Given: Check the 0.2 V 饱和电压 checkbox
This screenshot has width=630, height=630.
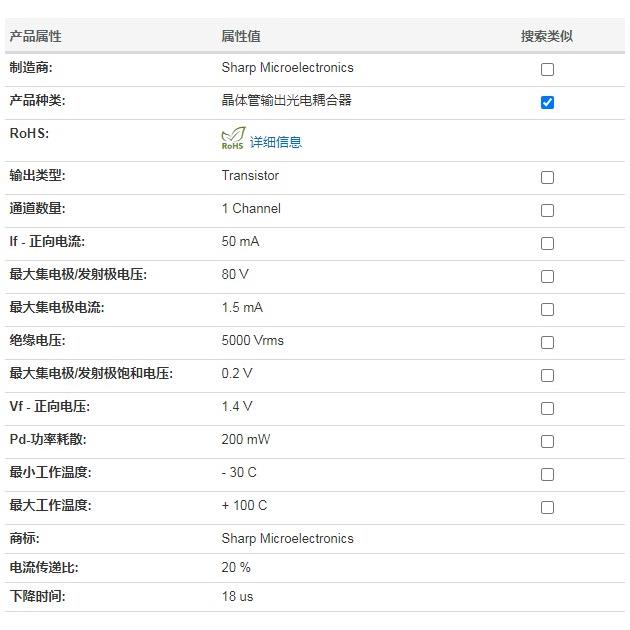Looking at the screenshot, I should tap(547, 375).
